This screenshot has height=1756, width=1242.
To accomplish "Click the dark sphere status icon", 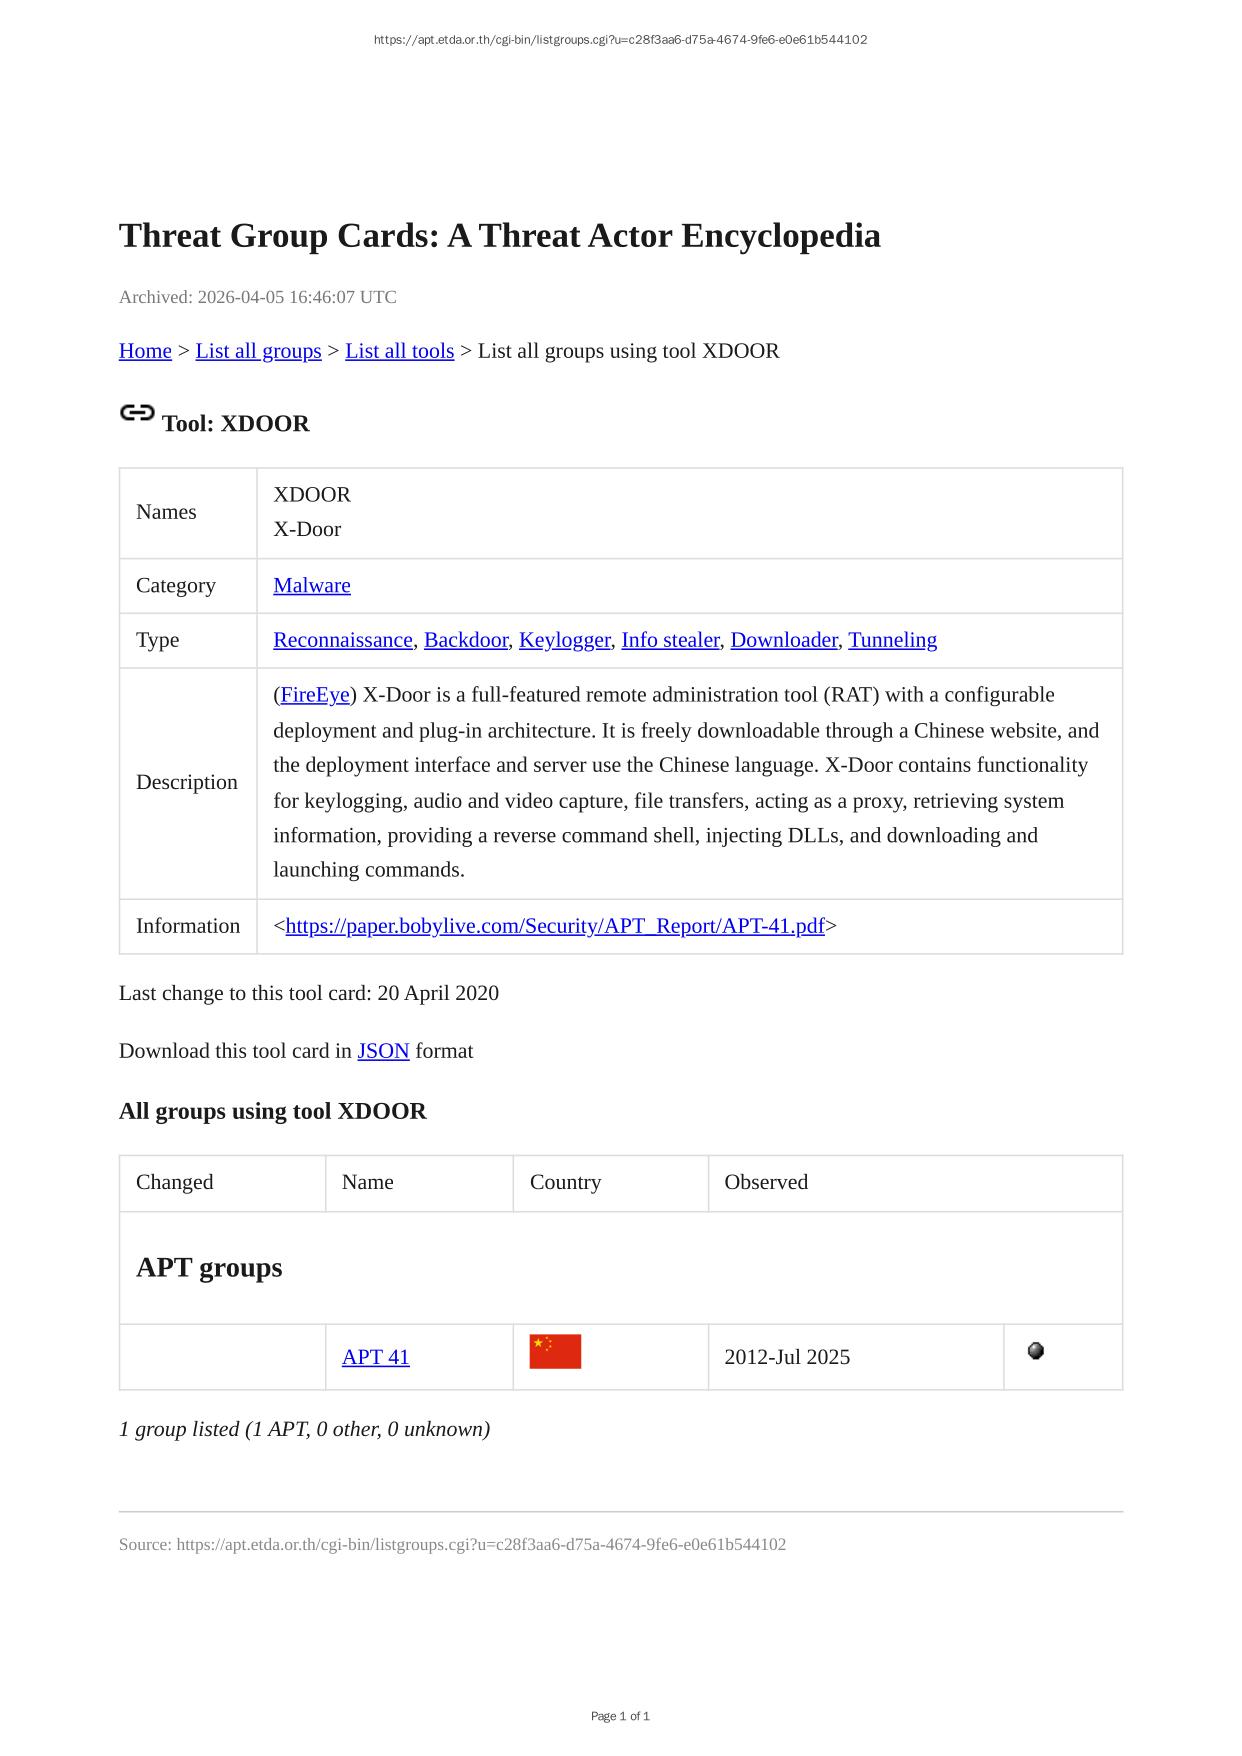I will [x=1036, y=1351].
